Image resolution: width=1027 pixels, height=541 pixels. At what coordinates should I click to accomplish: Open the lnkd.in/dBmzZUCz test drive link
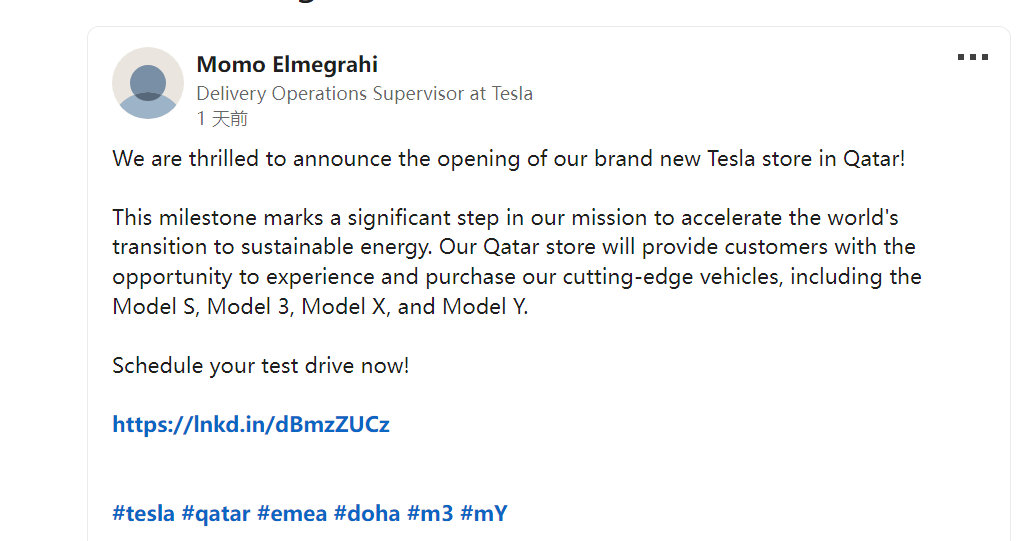[251, 424]
